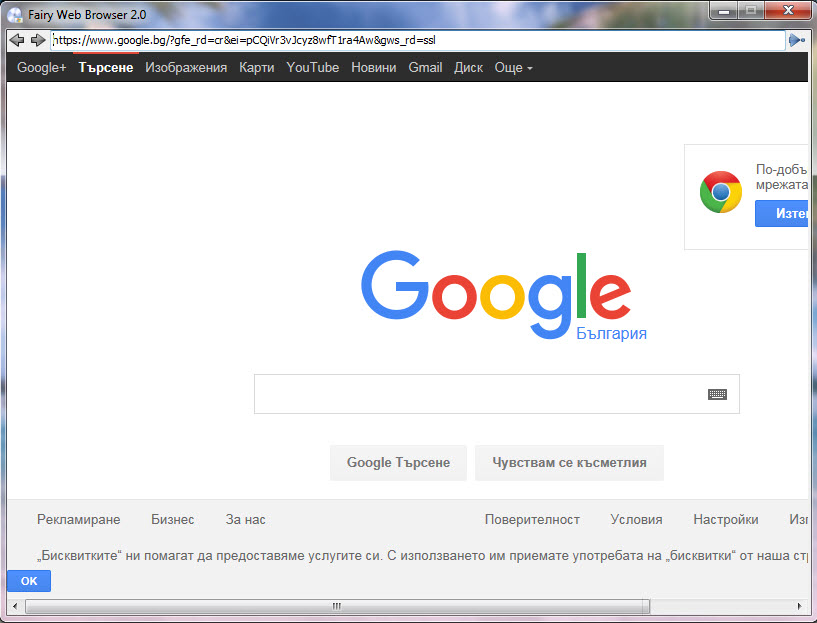This screenshot has width=817, height=623.
Task: Click into the Google search field
Action: [497, 394]
